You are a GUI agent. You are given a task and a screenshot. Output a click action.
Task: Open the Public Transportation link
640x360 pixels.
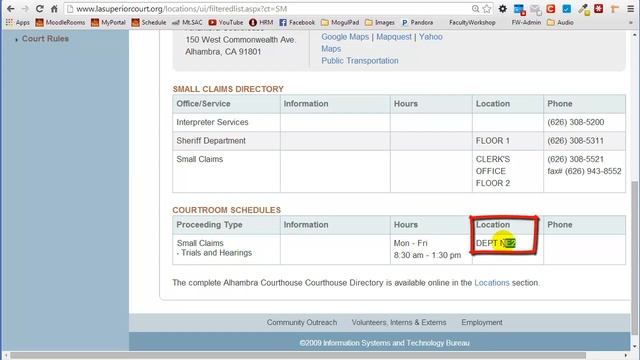pos(360,60)
